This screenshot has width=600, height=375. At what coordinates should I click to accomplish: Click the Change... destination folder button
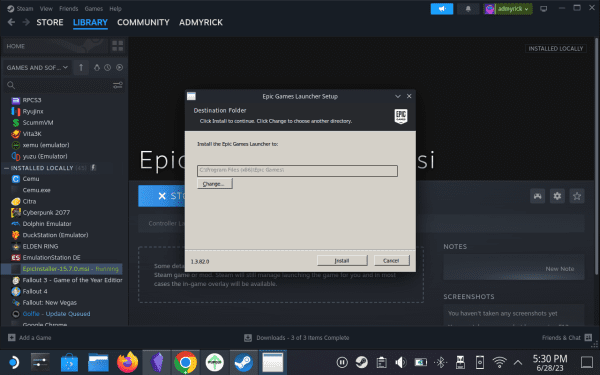[x=215, y=184]
